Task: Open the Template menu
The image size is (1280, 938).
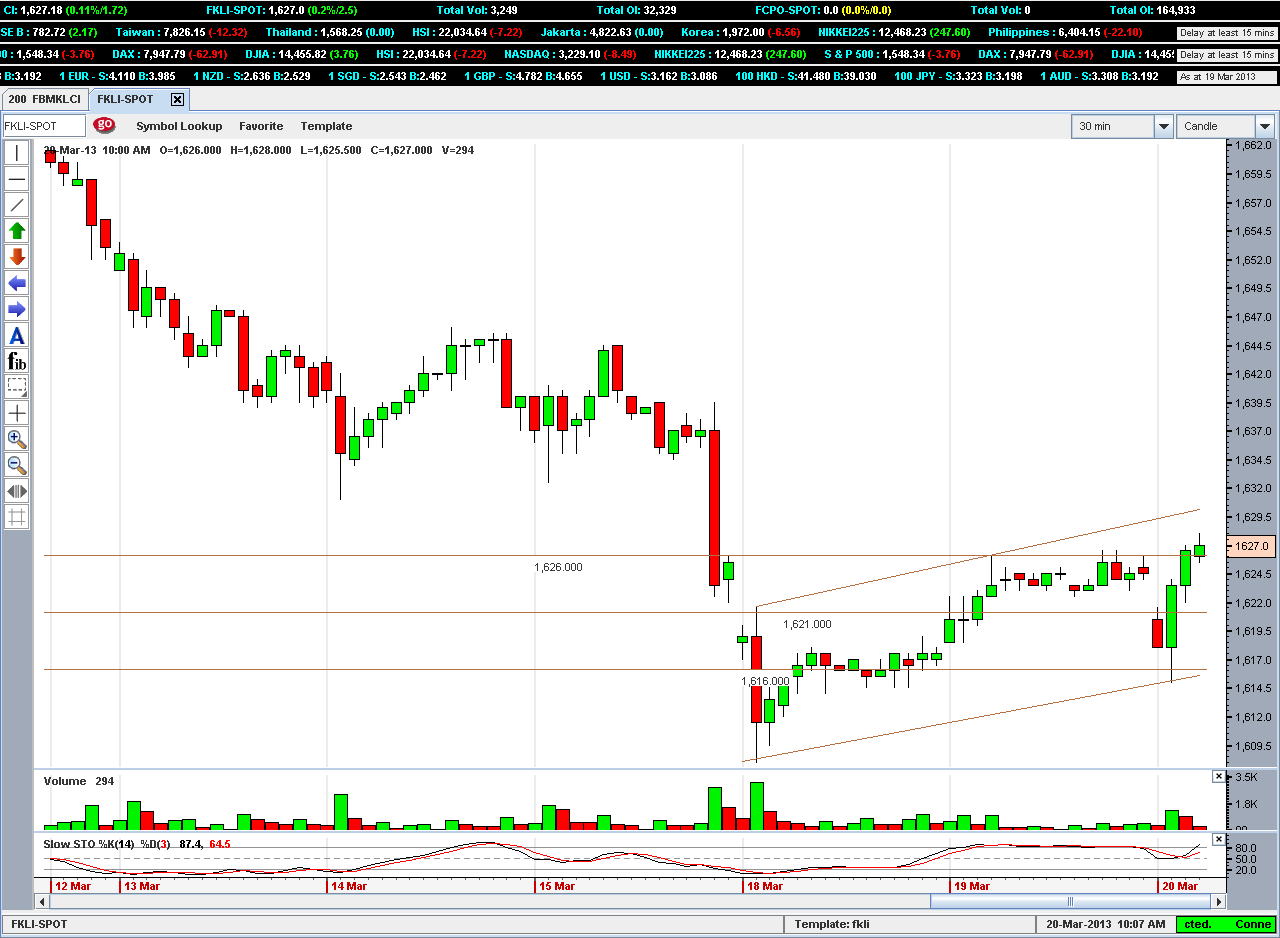Action: pyautogui.click(x=326, y=126)
